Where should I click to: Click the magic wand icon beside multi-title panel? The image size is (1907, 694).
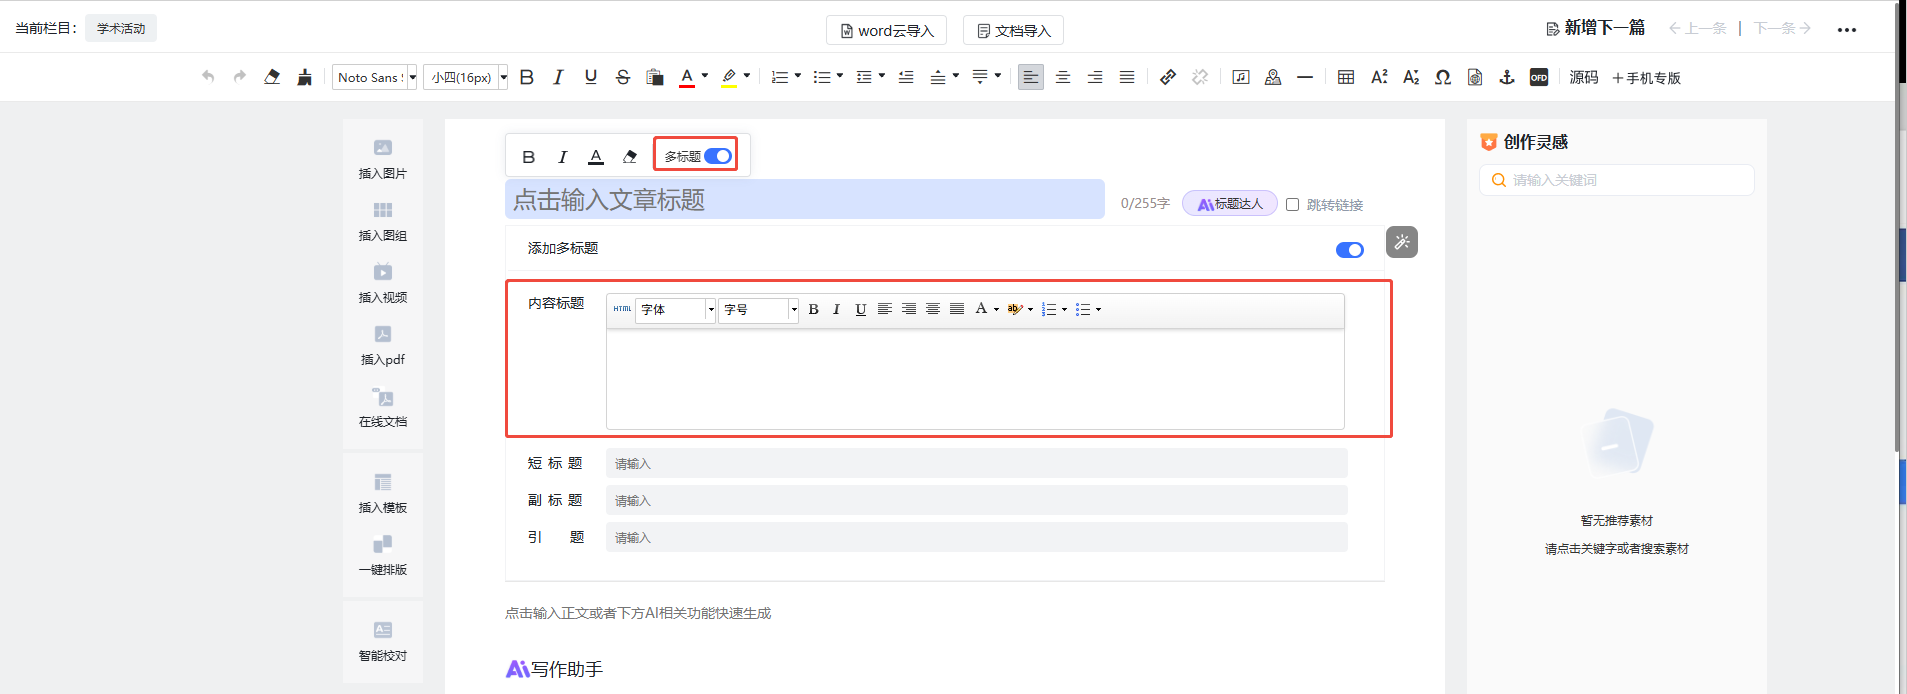pos(1402,242)
